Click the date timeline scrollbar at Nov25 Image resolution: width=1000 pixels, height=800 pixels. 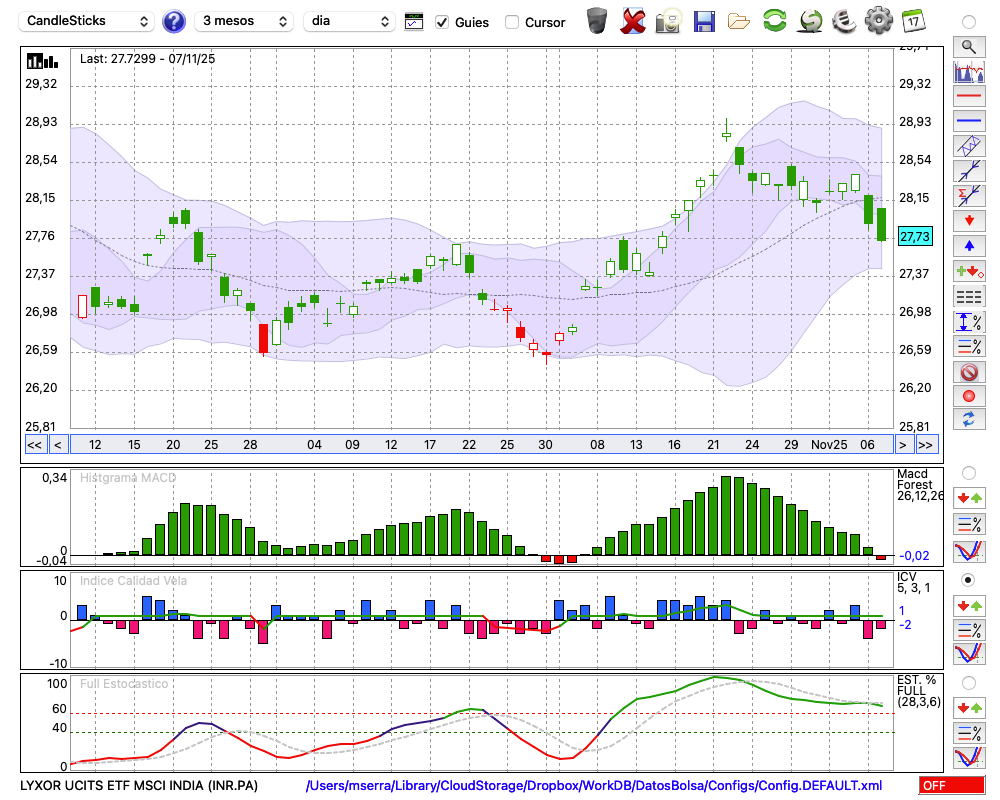click(x=828, y=444)
